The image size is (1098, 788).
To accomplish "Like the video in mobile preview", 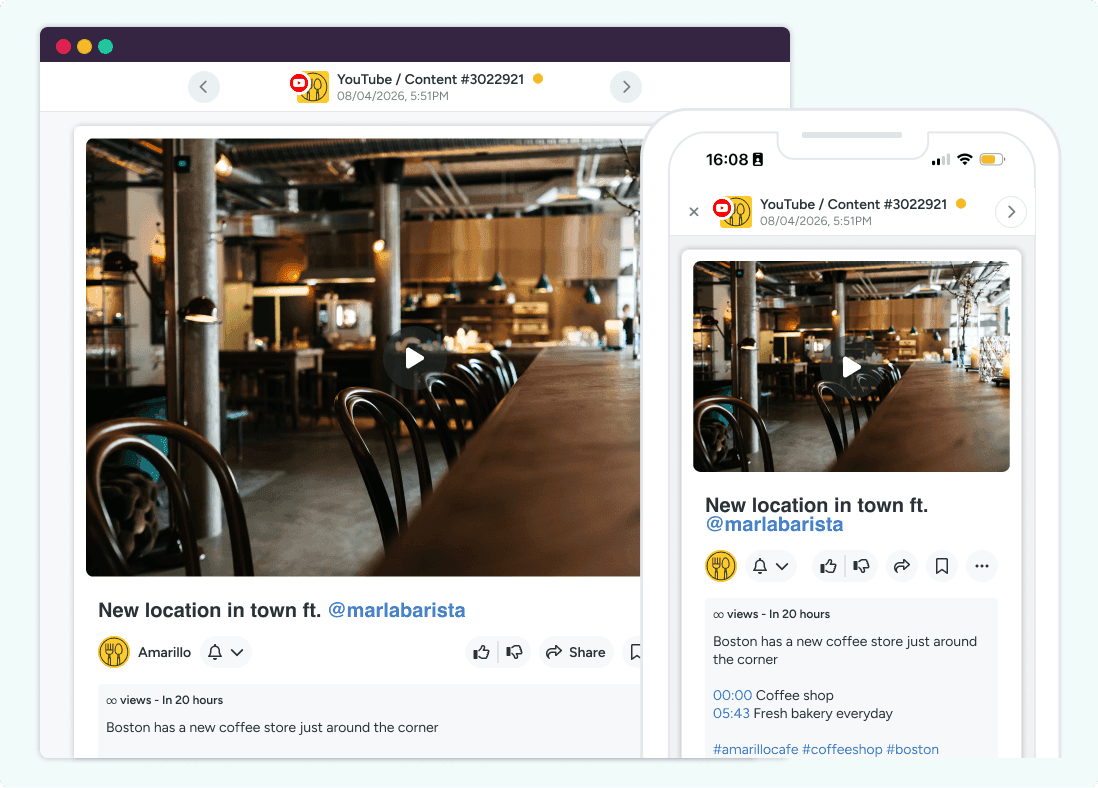I will (x=828, y=566).
